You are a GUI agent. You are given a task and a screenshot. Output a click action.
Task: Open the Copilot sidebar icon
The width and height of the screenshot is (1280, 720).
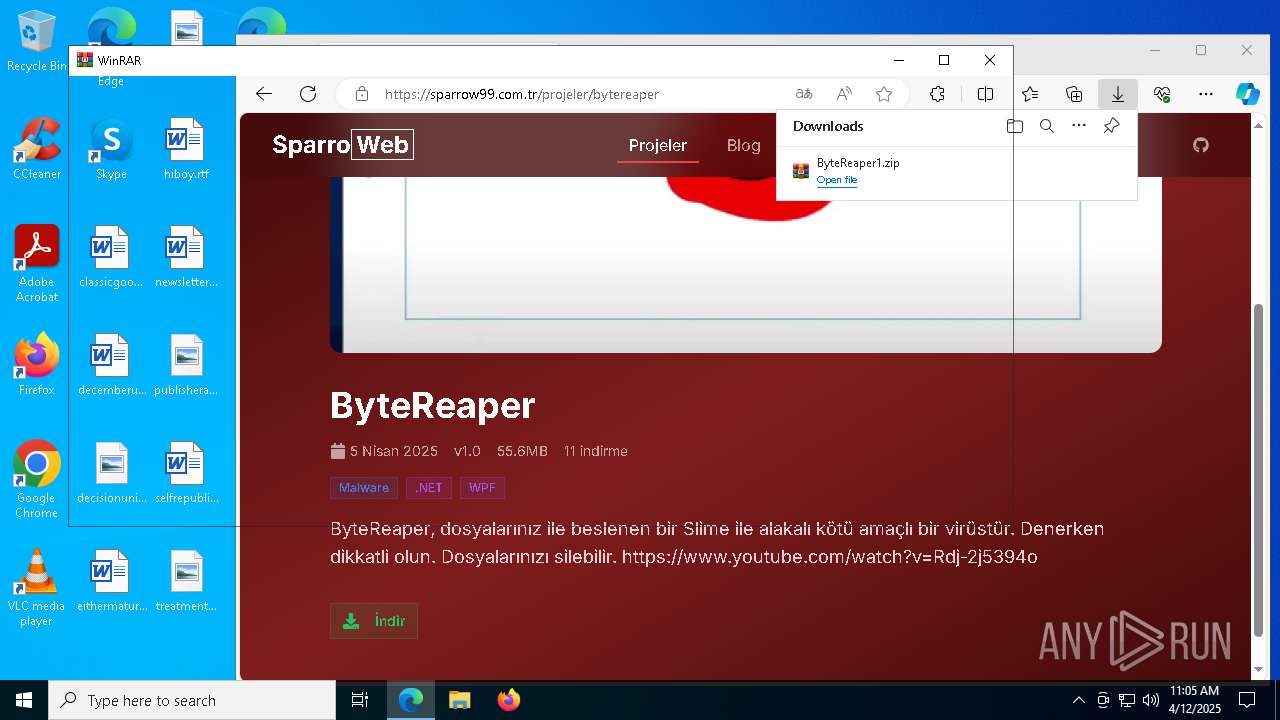(x=1248, y=94)
